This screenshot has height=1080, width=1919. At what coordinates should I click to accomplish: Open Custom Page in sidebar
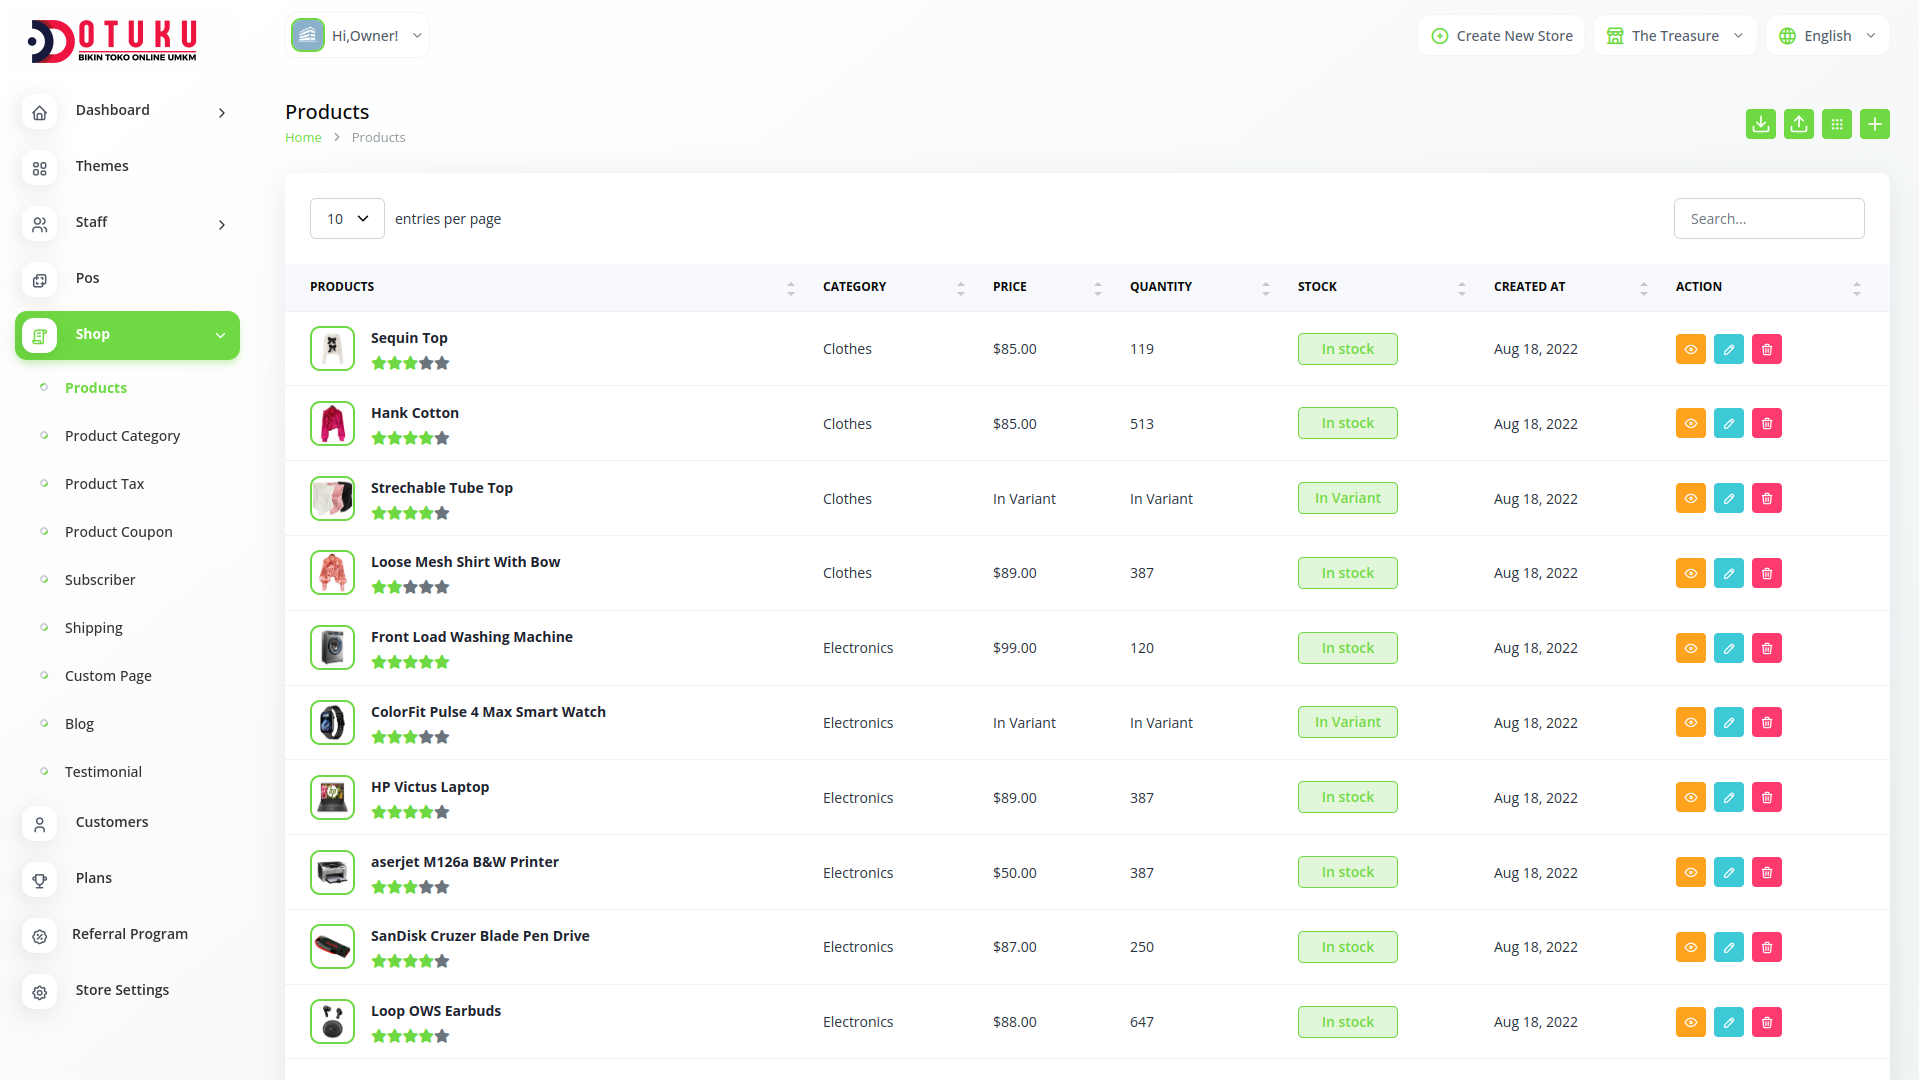(108, 676)
